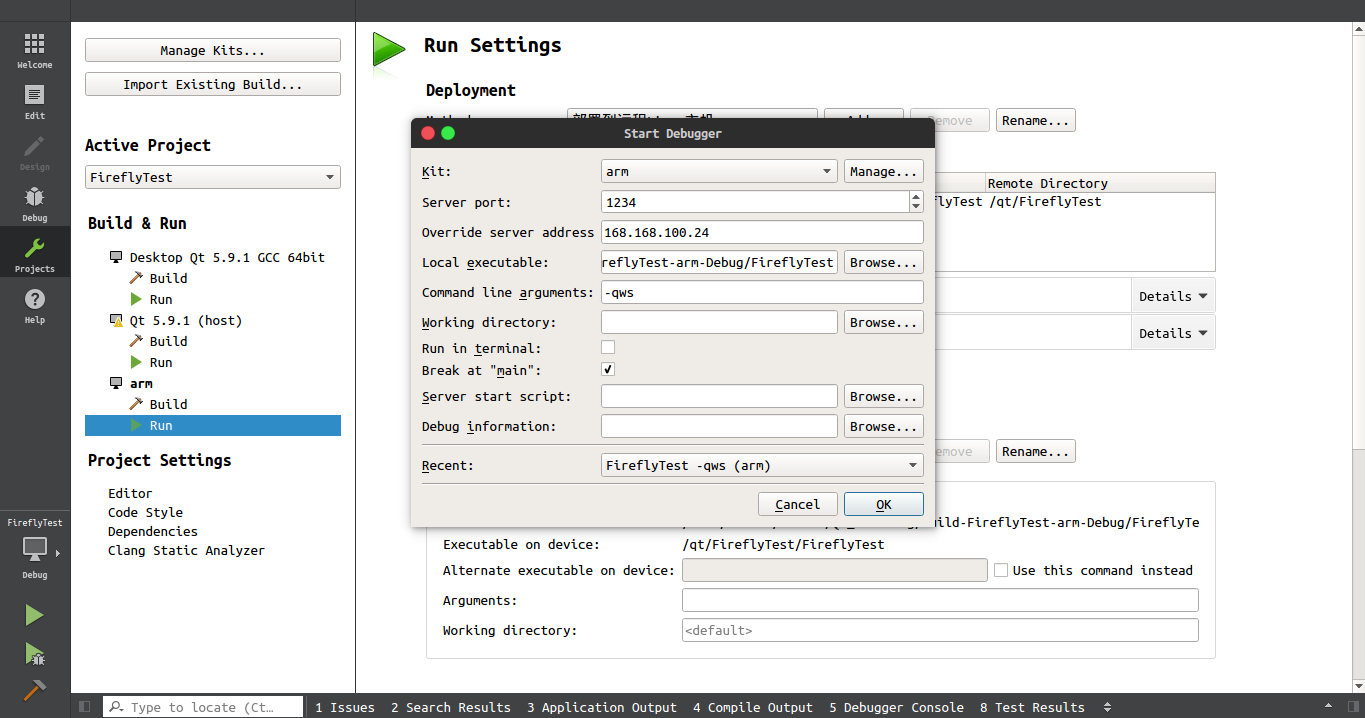Select the highlighted Run under arm kit
This screenshot has height=718, width=1365.
(213, 425)
